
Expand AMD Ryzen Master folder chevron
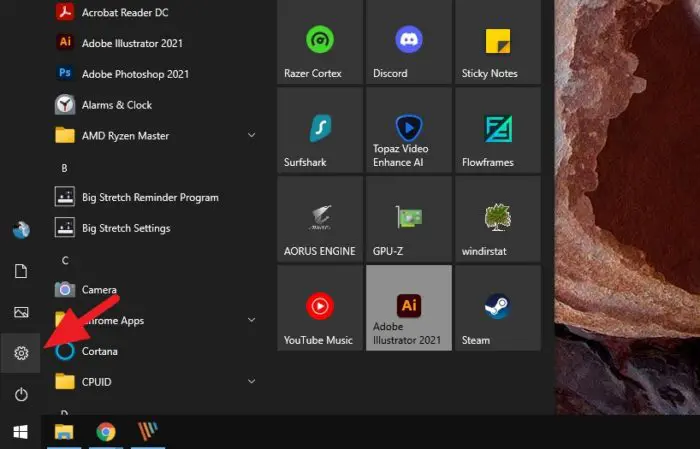252,135
